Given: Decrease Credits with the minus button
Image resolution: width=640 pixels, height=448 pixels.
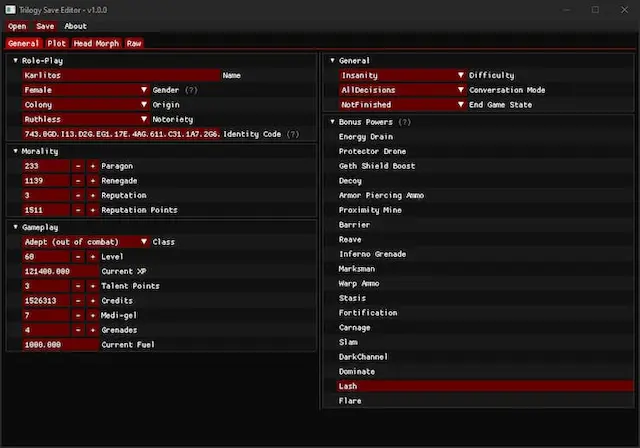Looking at the screenshot, I should click(78, 300).
